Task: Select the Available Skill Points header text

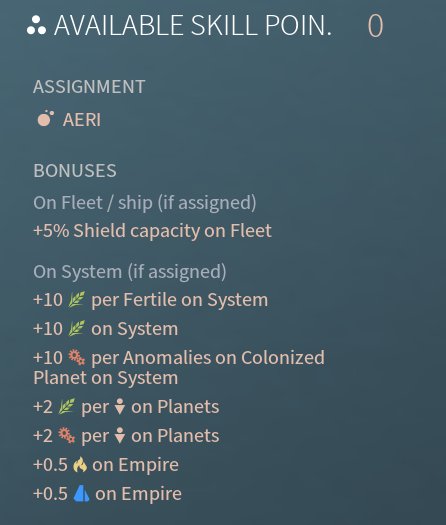Action: [x=193, y=25]
